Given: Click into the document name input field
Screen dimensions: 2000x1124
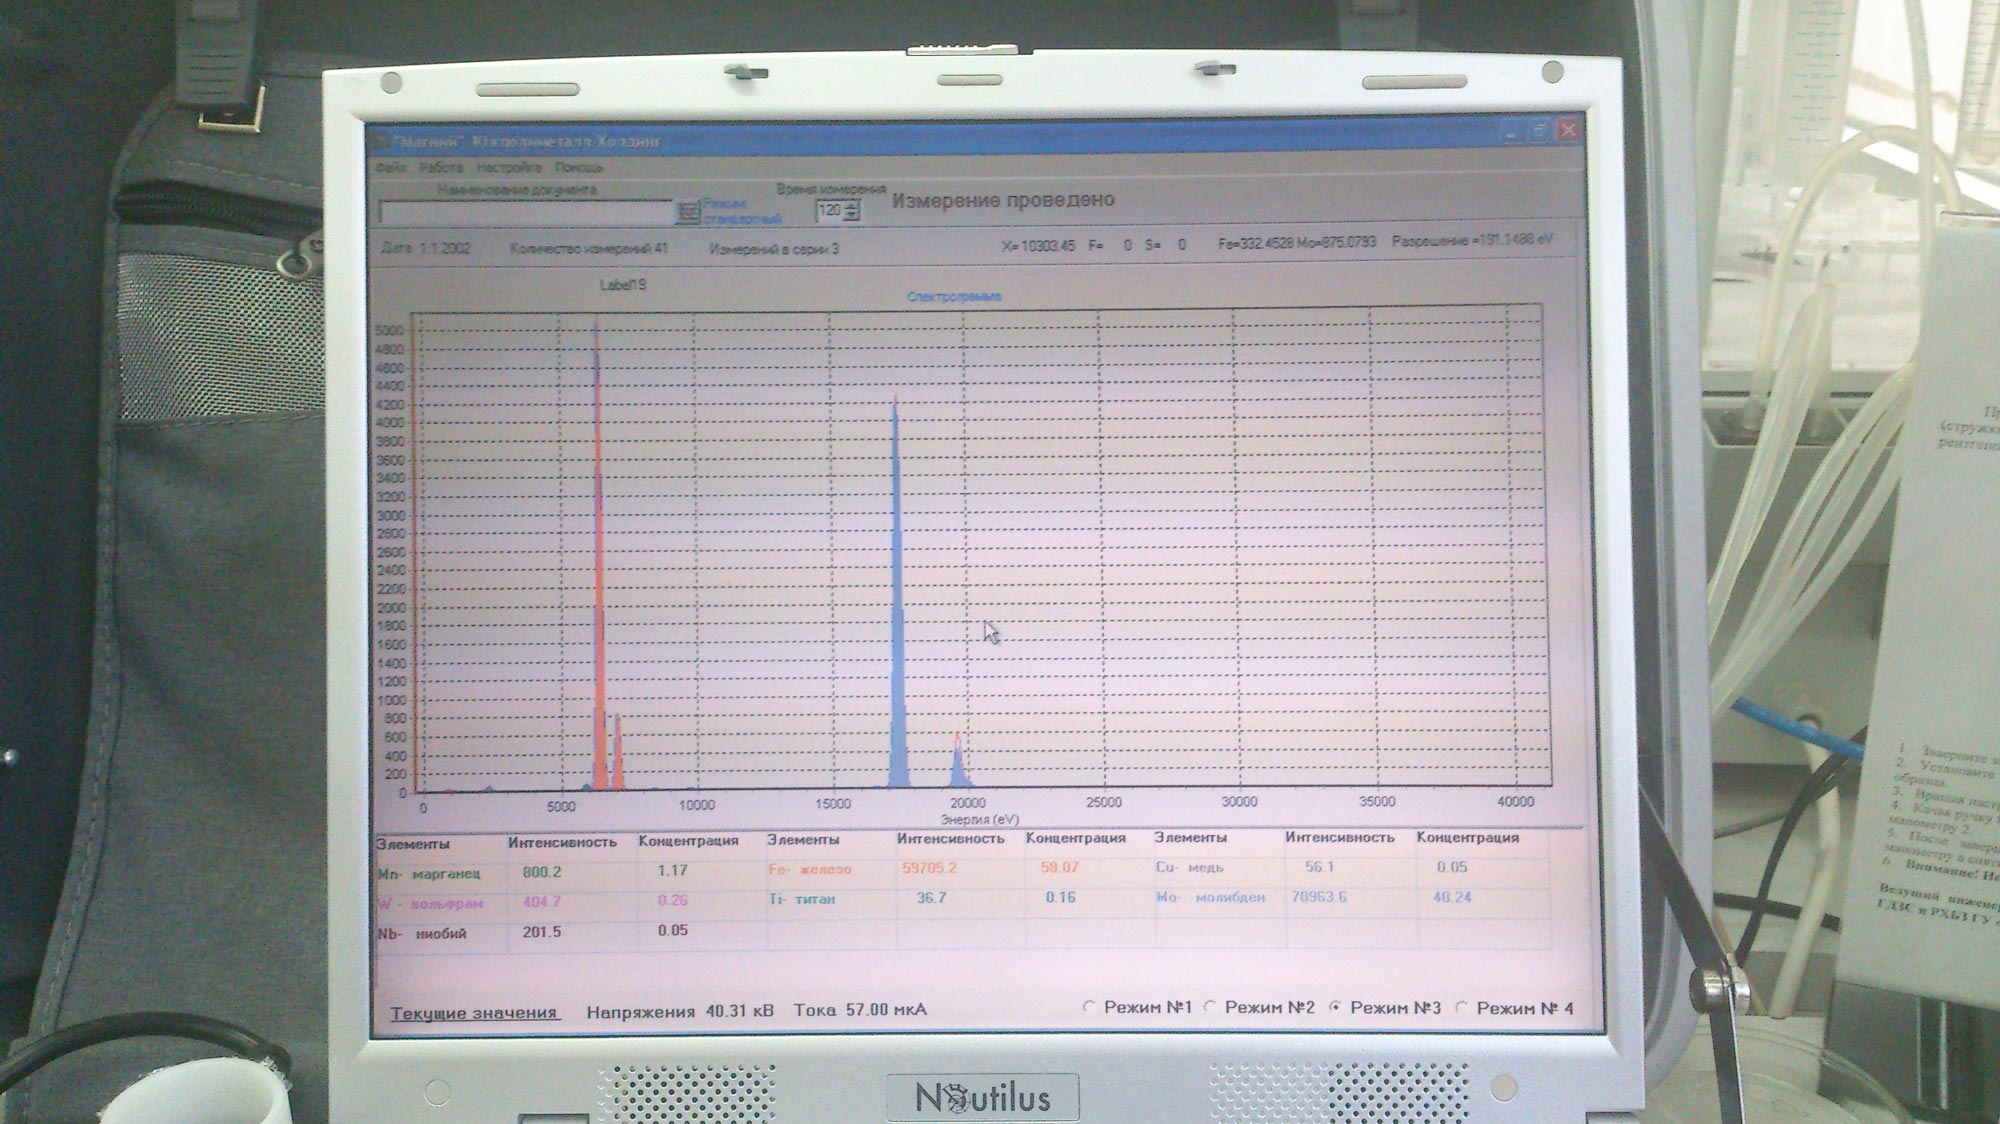Looking at the screenshot, I should (526, 212).
